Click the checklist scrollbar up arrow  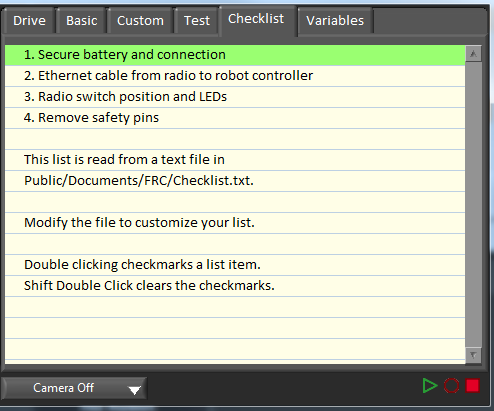click(473, 54)
